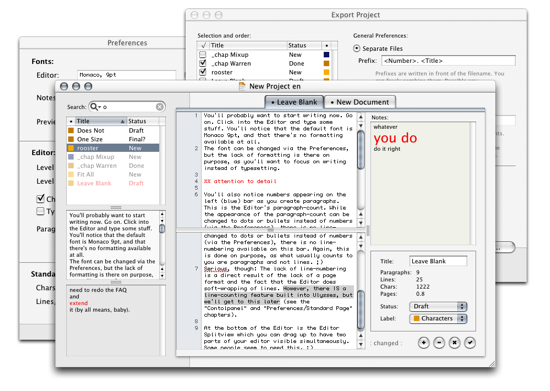Switch to the New Document tab
550x391 pixels.
click(360, 102)
